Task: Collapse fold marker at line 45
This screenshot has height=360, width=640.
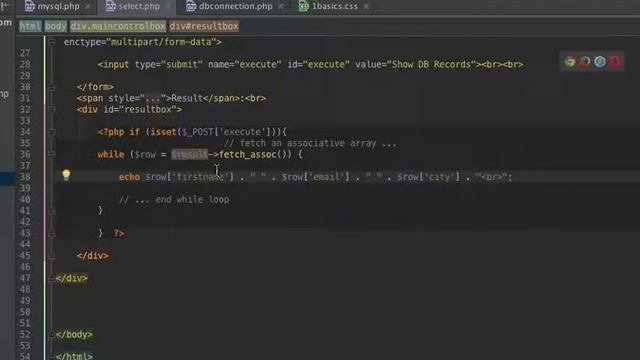Action: [52, 256]
